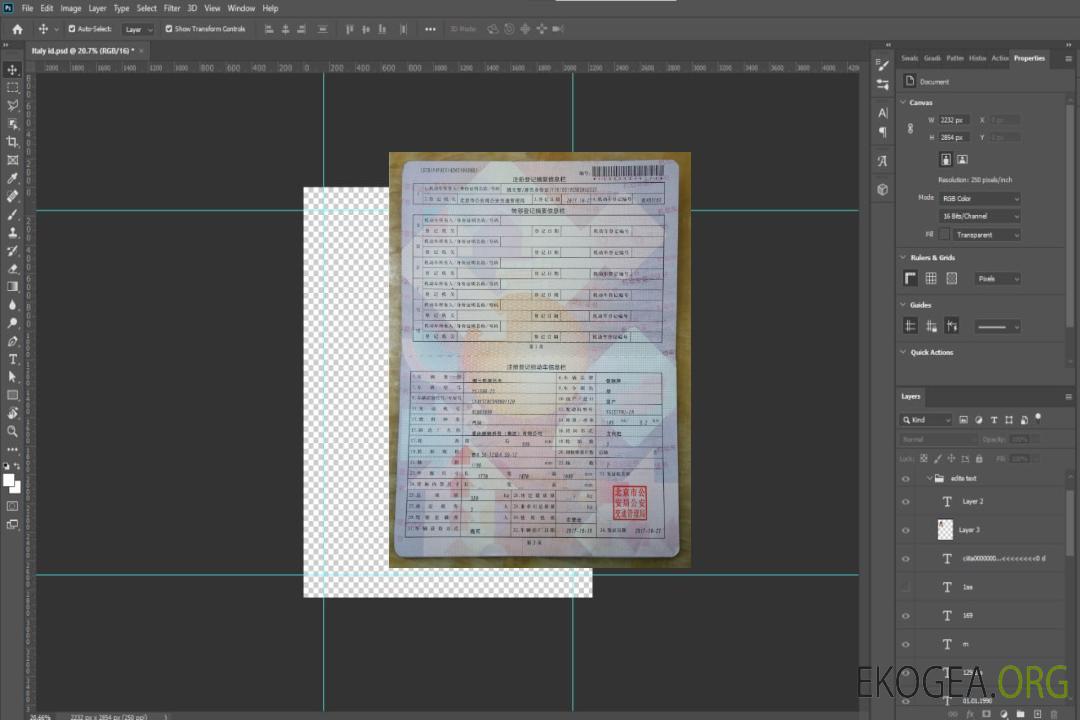Click the canvas Fill color swatch
The width and height of the screenshot is (1080, 720).
pos(944,235)
